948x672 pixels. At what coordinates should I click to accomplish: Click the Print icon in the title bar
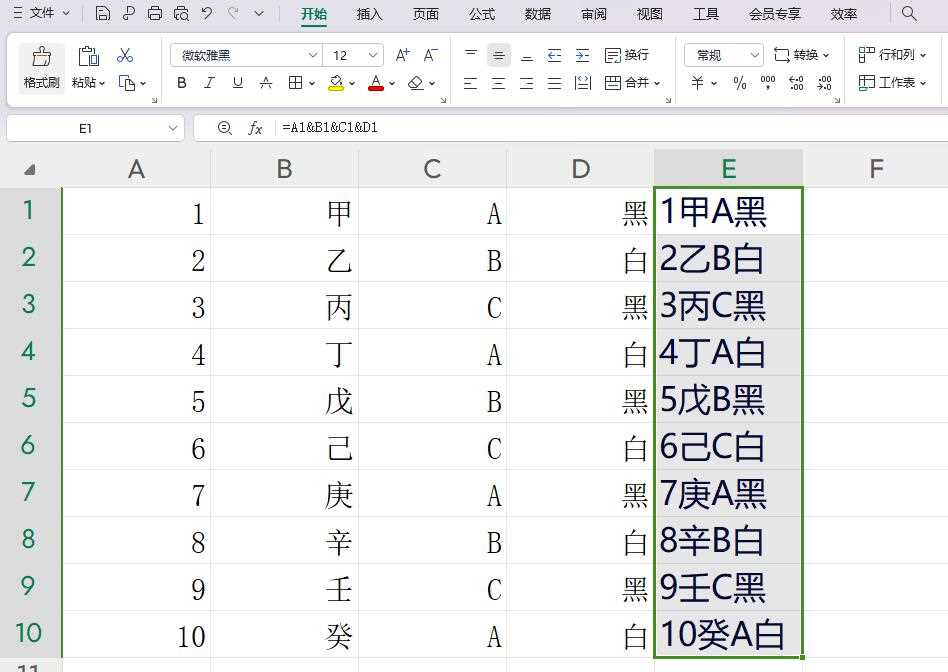154,14
